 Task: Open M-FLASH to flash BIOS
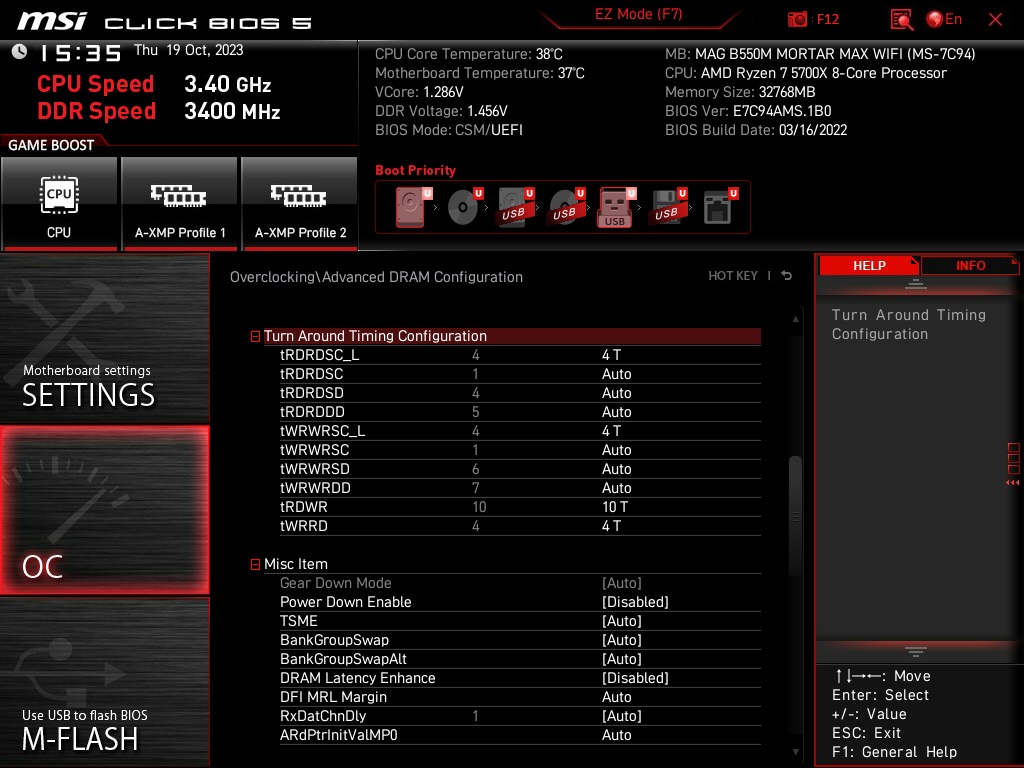104,682
